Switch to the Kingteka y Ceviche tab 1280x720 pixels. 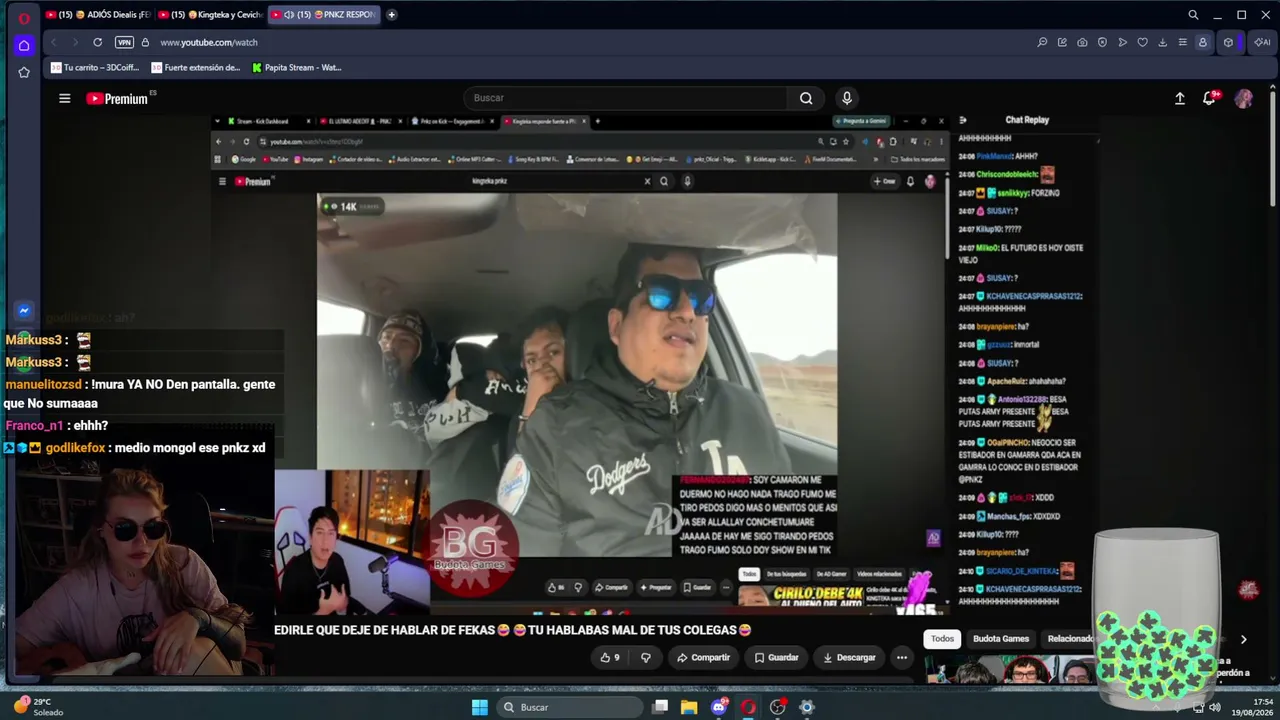click(x=209, y=15)
